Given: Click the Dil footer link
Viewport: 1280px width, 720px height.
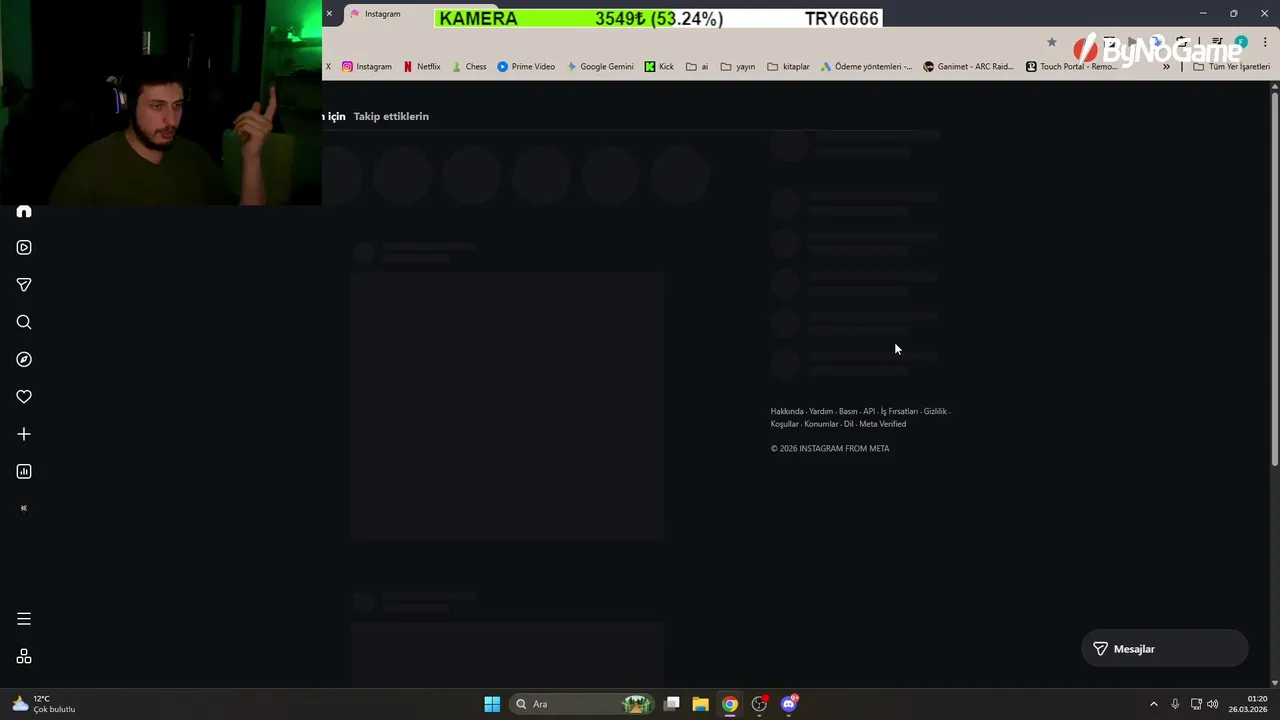Looking at the screenshot, I should 849,424.
